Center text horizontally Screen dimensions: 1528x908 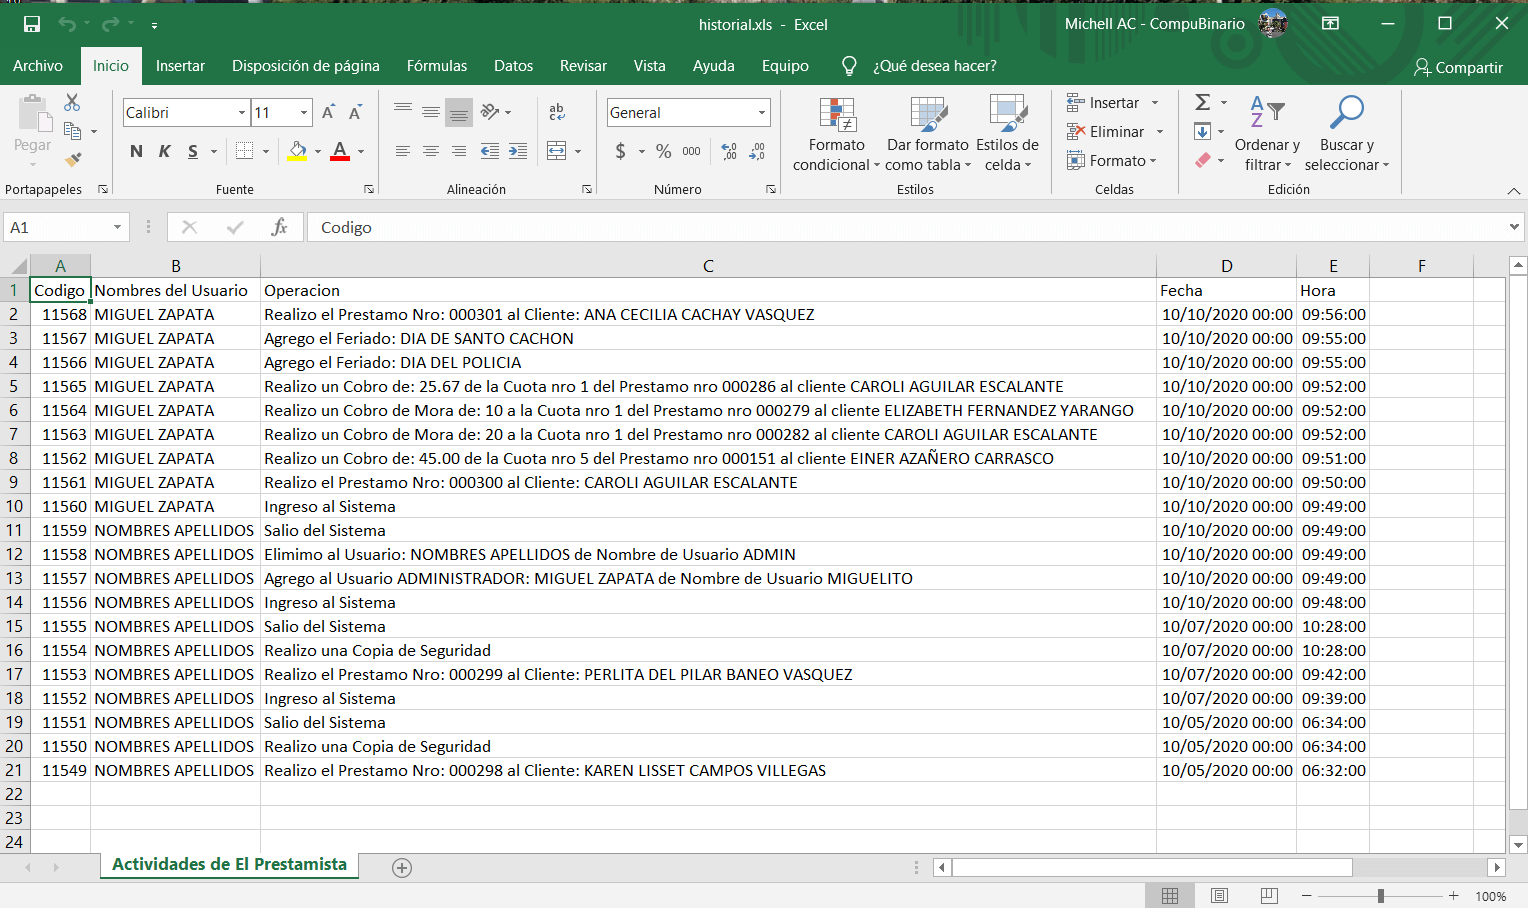[430, 151]
